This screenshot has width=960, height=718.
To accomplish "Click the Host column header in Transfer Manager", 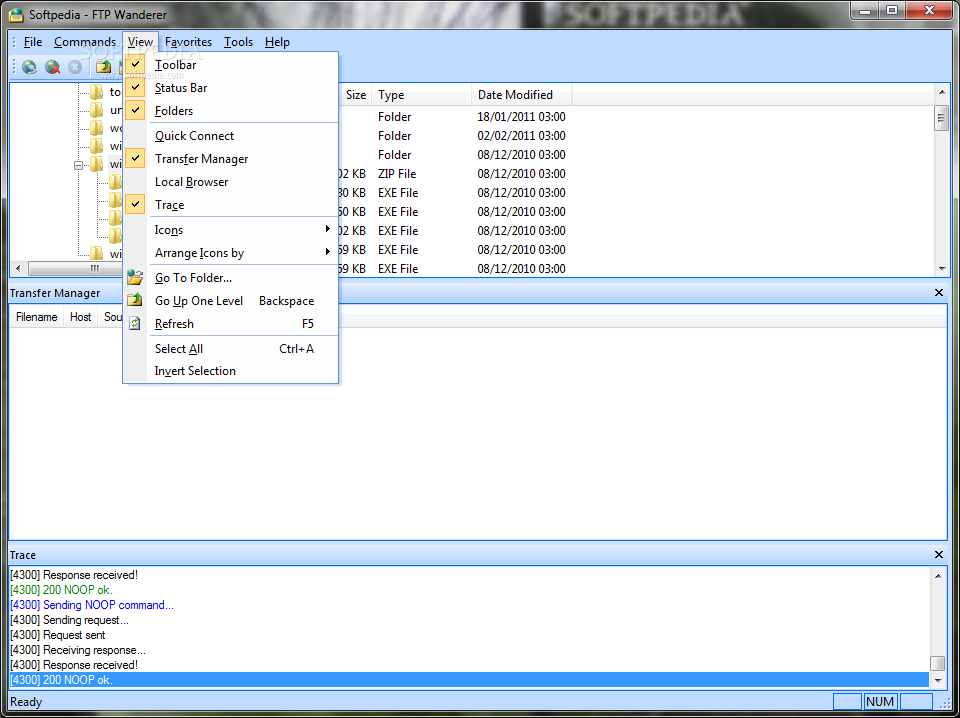I will tap(80, 317).
